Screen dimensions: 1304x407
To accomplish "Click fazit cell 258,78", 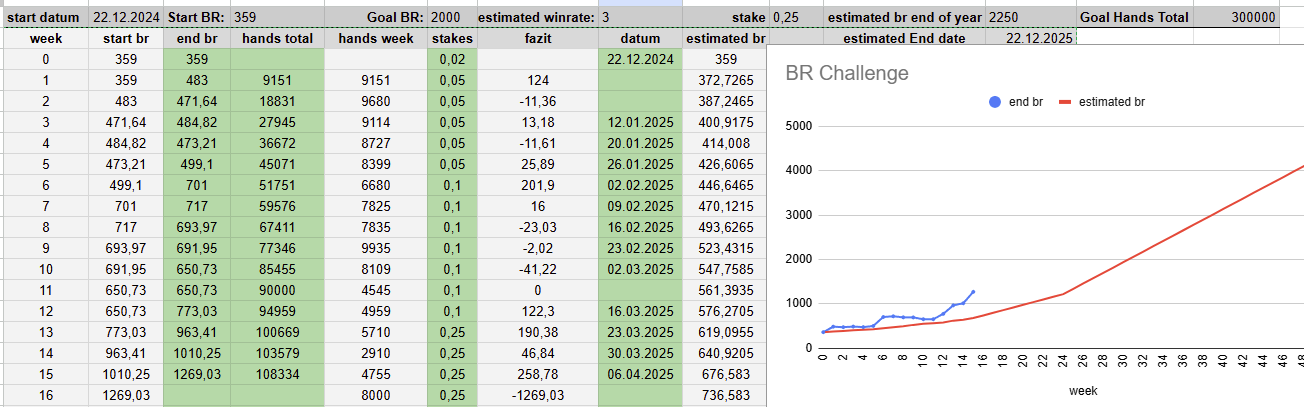I will [538, 374].
